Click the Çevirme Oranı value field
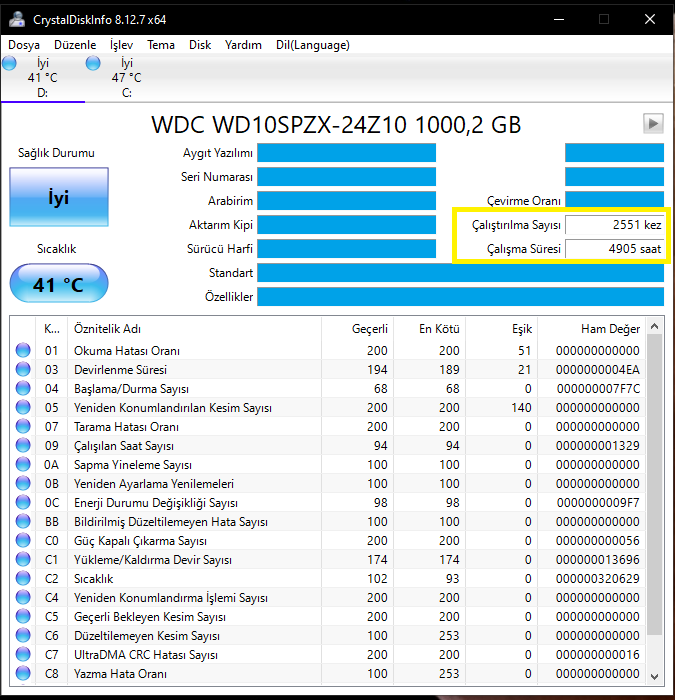This screenshot has width=675, height=700. pyautogui.click(x=614, y=200)
